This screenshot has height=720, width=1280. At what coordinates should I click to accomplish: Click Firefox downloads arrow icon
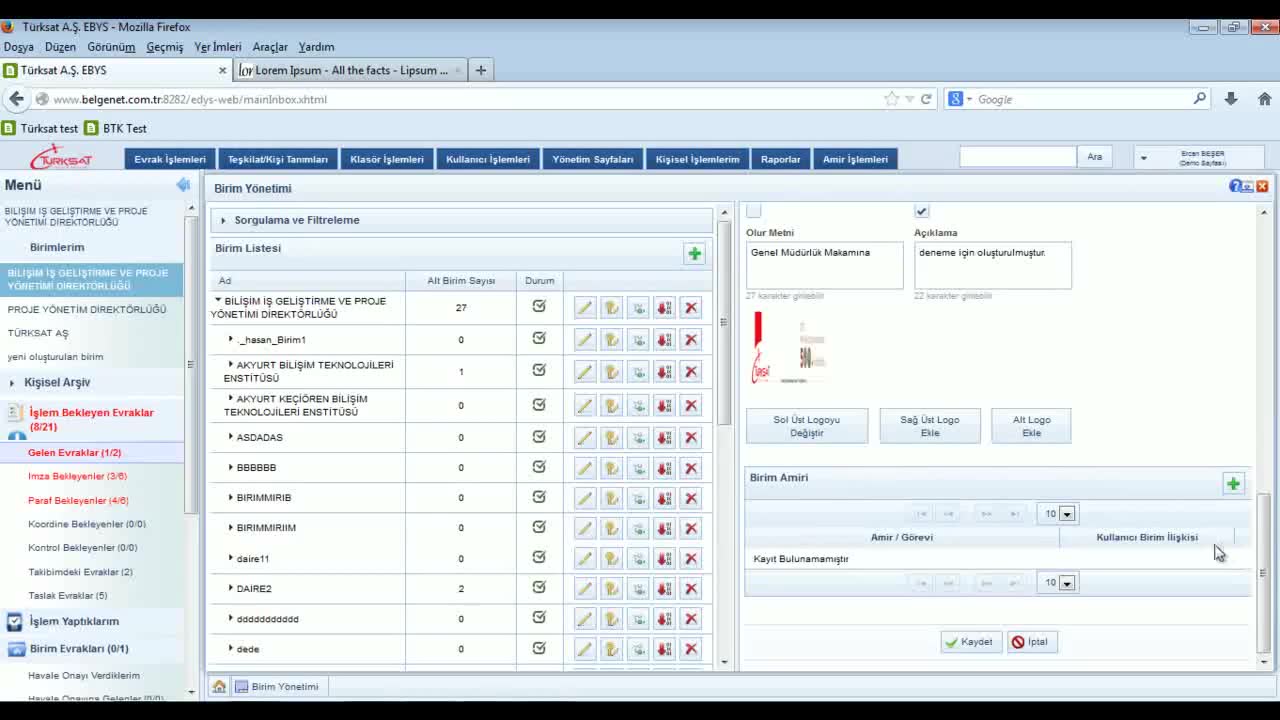(1231, 99)
